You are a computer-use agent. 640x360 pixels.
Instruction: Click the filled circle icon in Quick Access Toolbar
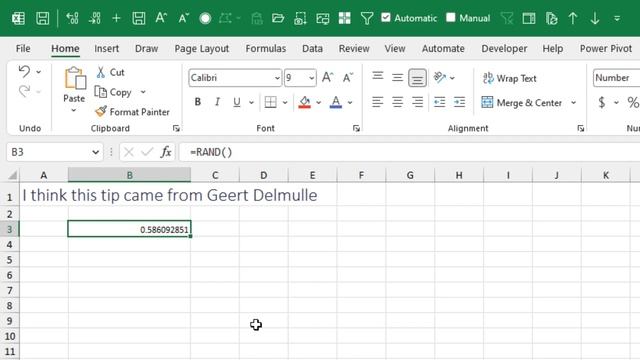coord(205,18)
